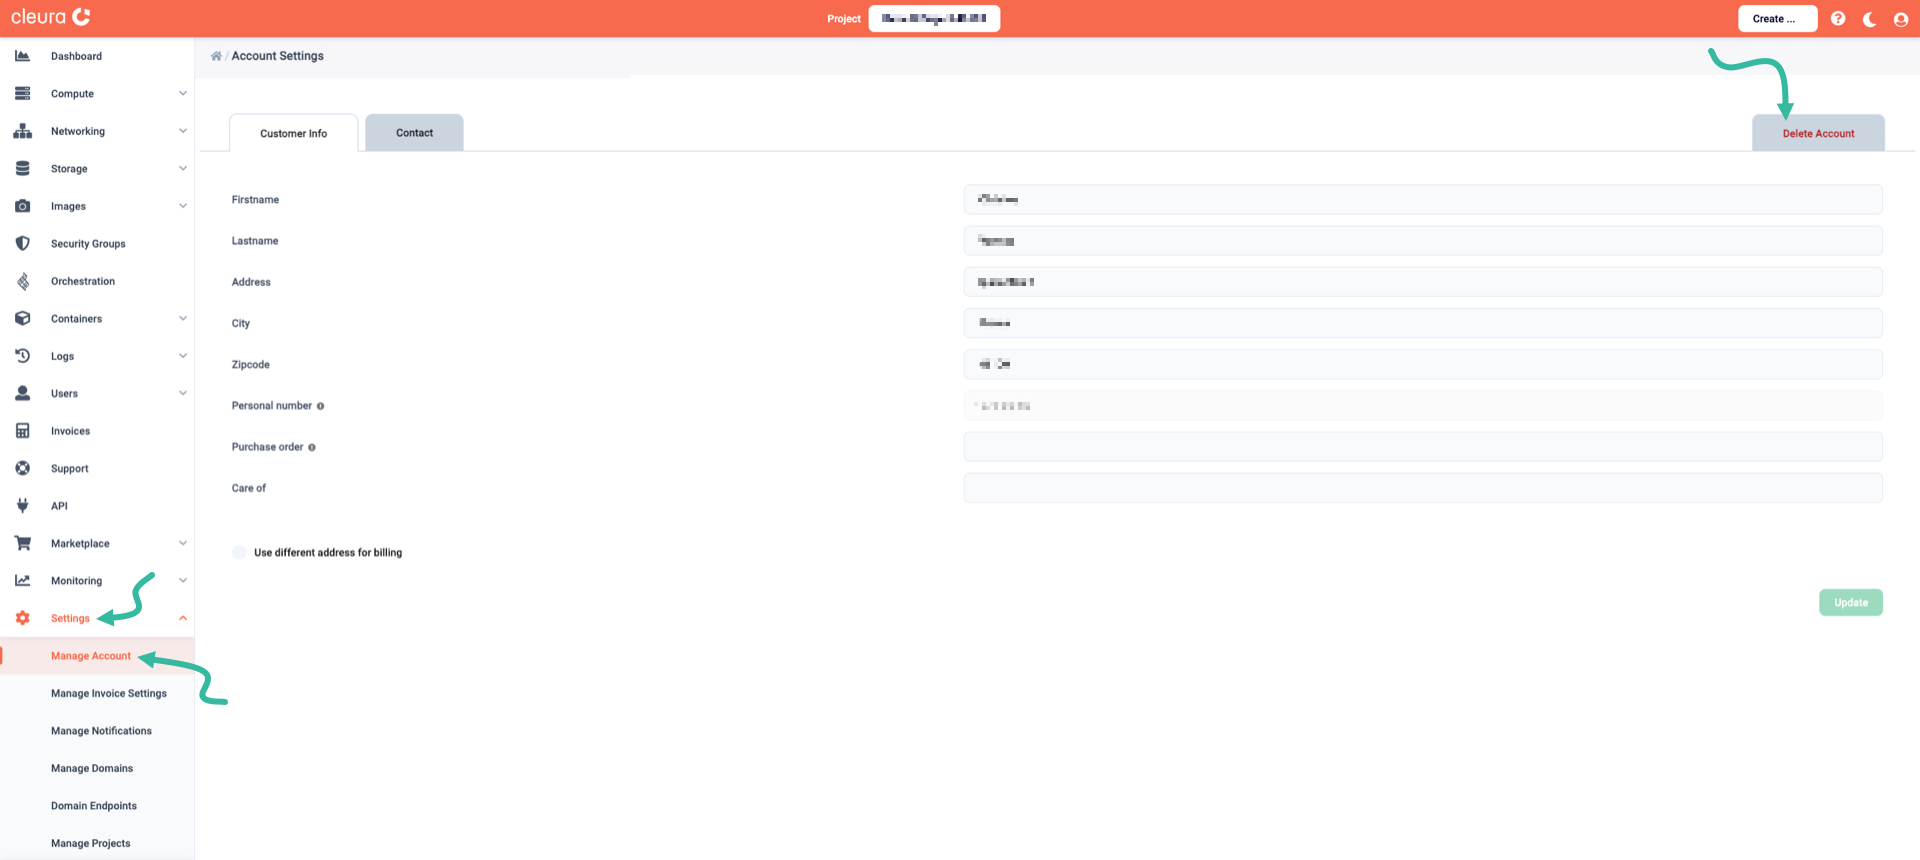The height and width of the screenshot is (860, 1920).
Task: Expand the Logs menu chevron
Action: (x=183, y=356)
